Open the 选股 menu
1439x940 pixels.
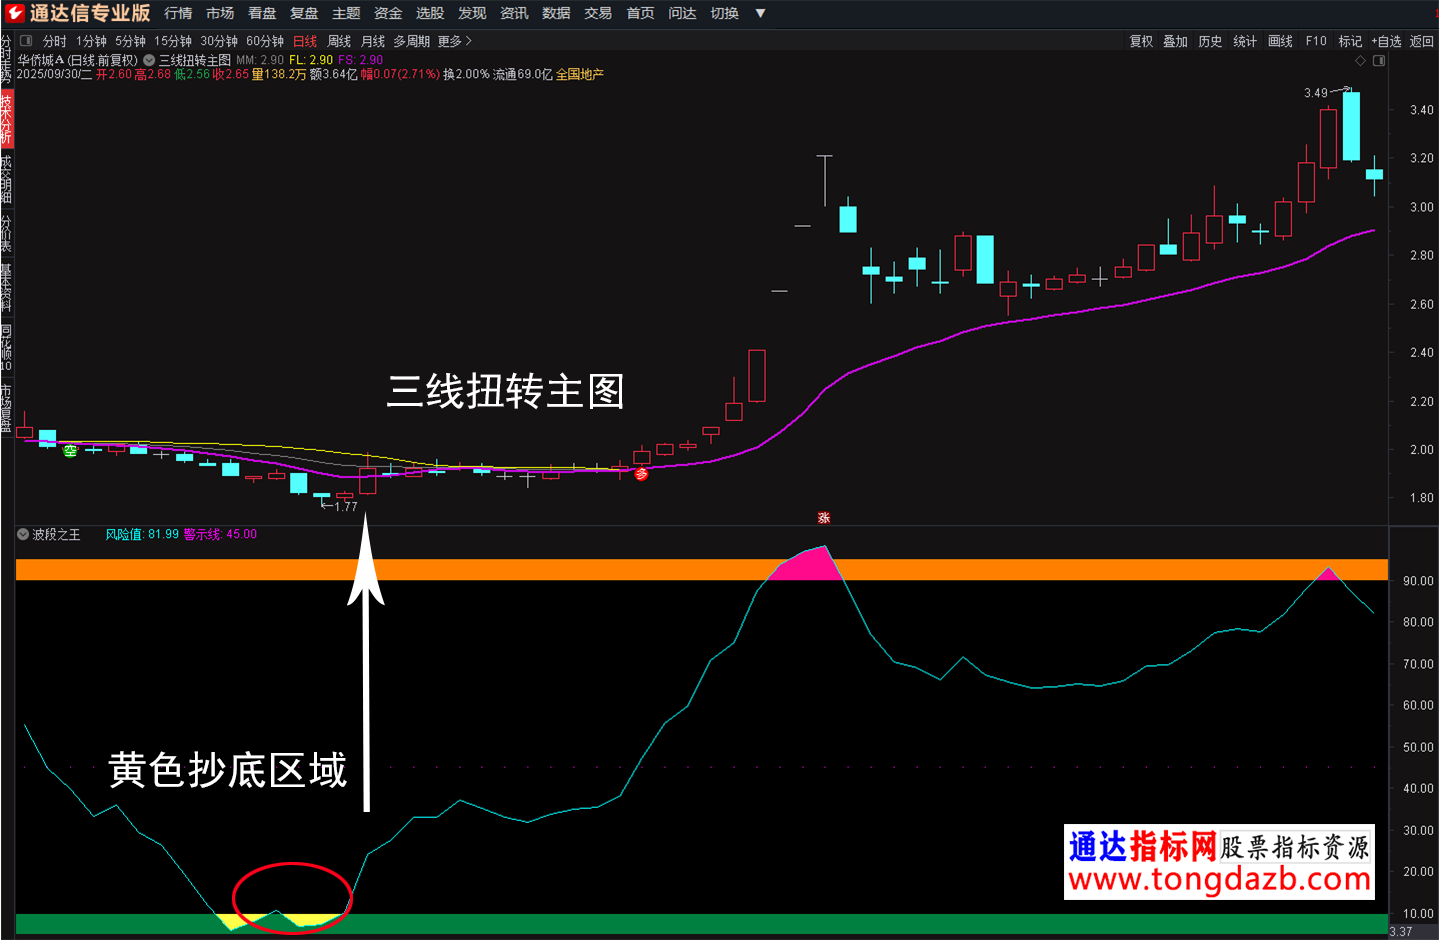[430, 13]
